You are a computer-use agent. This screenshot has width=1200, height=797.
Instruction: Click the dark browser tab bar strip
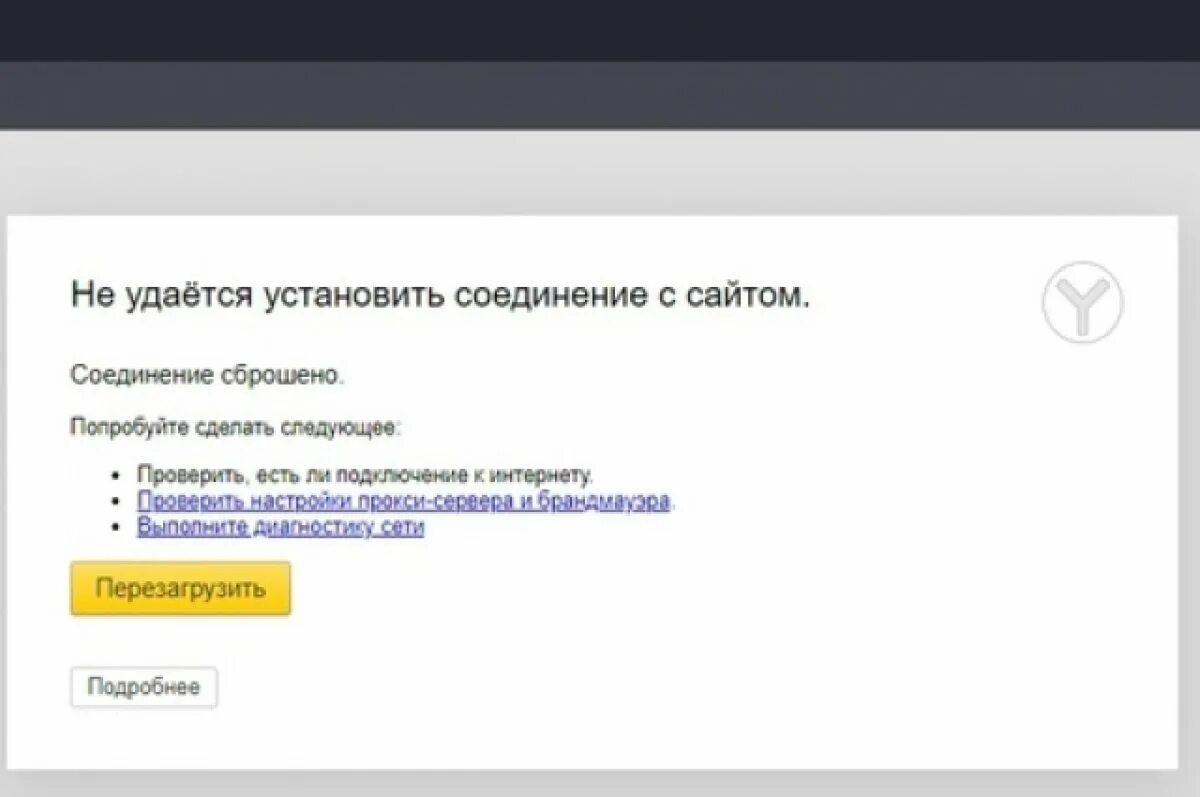600,30
